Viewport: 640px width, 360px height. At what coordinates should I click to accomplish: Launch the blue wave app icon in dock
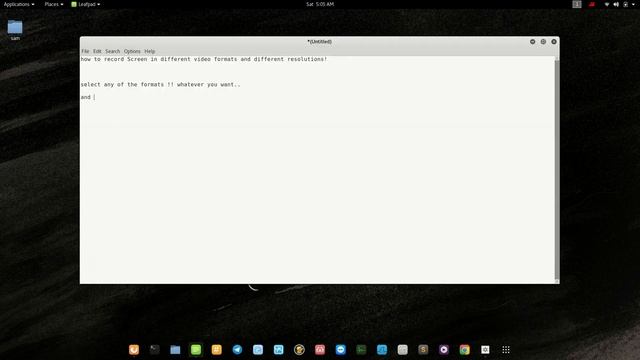coord(382,349)
